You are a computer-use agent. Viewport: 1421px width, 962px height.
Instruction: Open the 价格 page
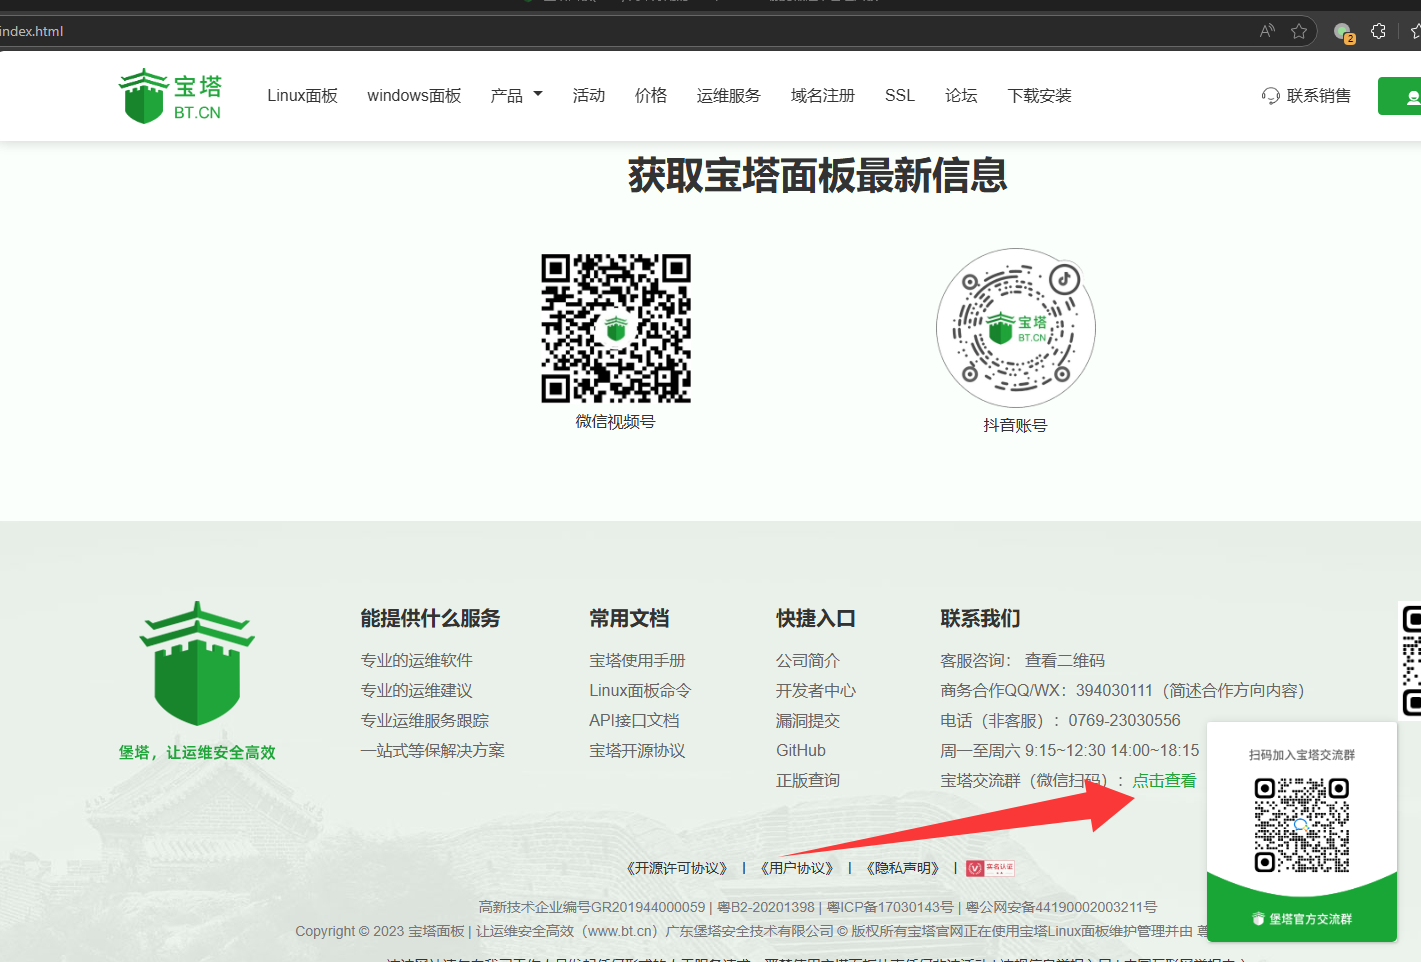pyautogui.click(x=651, y=96)
